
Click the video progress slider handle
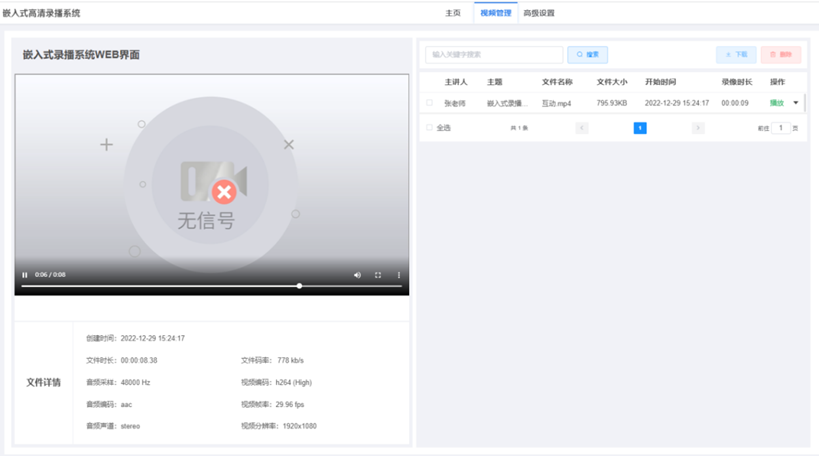[299, 286]
